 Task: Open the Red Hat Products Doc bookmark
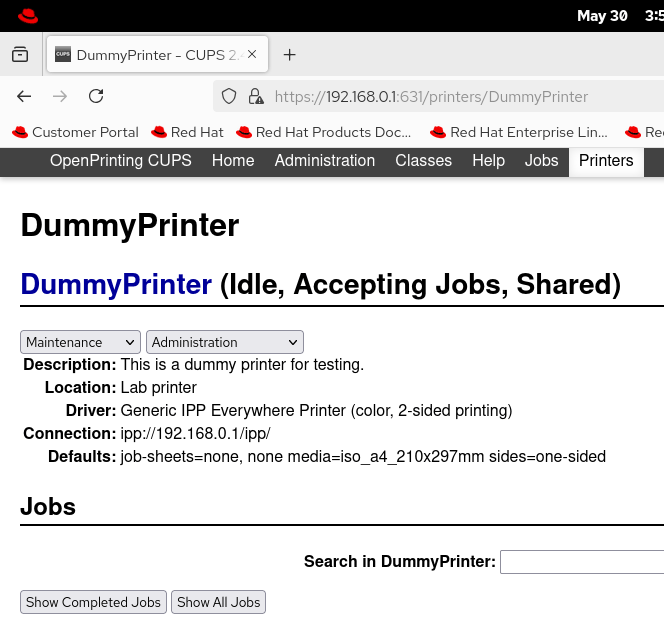coord(324,133)
